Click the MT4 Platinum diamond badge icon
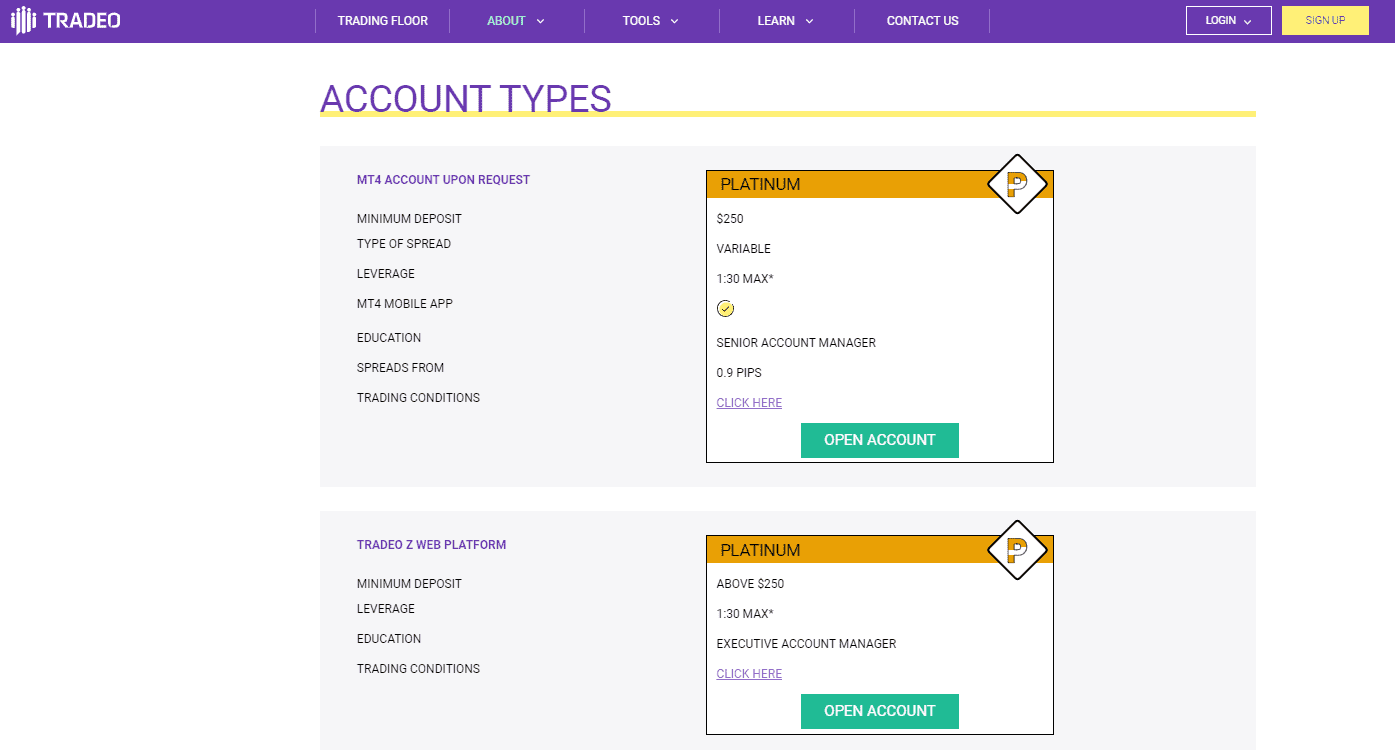1395x750 pixels. 1017,184
